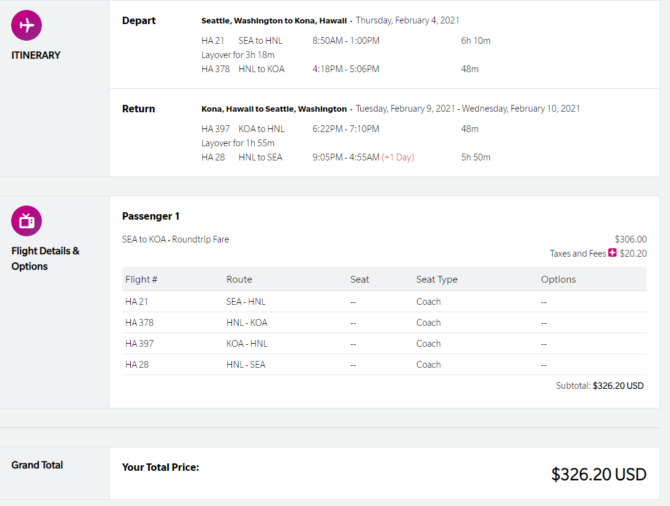
Task: Expand Taxes and Fees plus icon
Action: click(612, 254)
